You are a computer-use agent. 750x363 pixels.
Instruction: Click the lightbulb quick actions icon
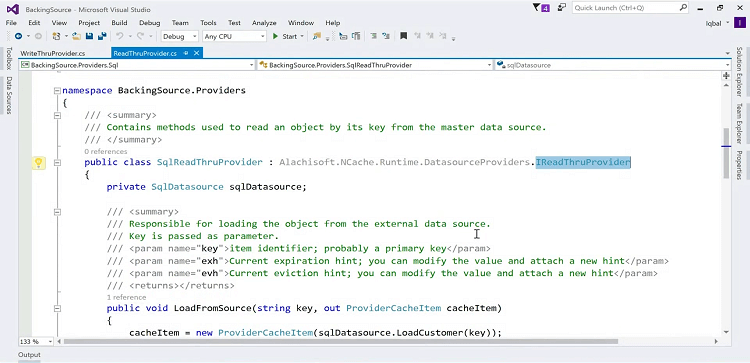[x=38, y=163]
